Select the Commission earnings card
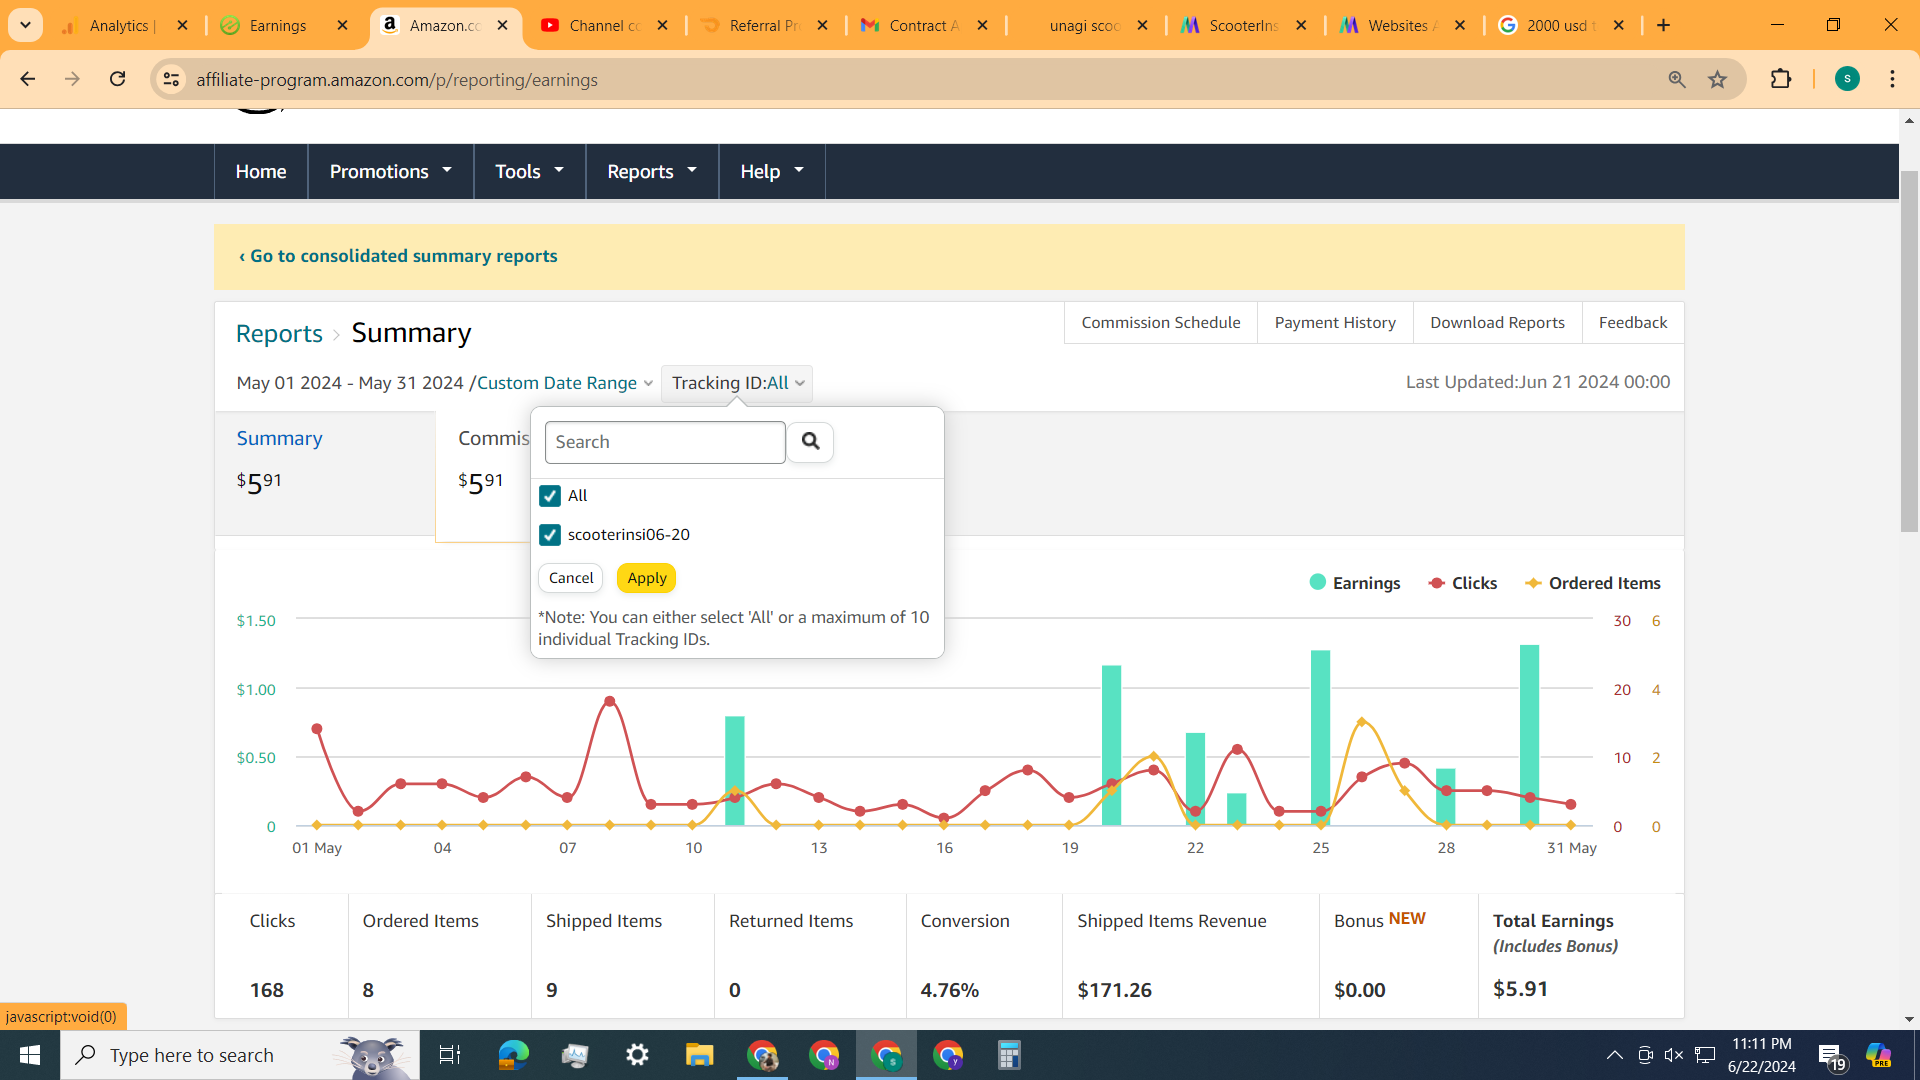 (483, 475)
